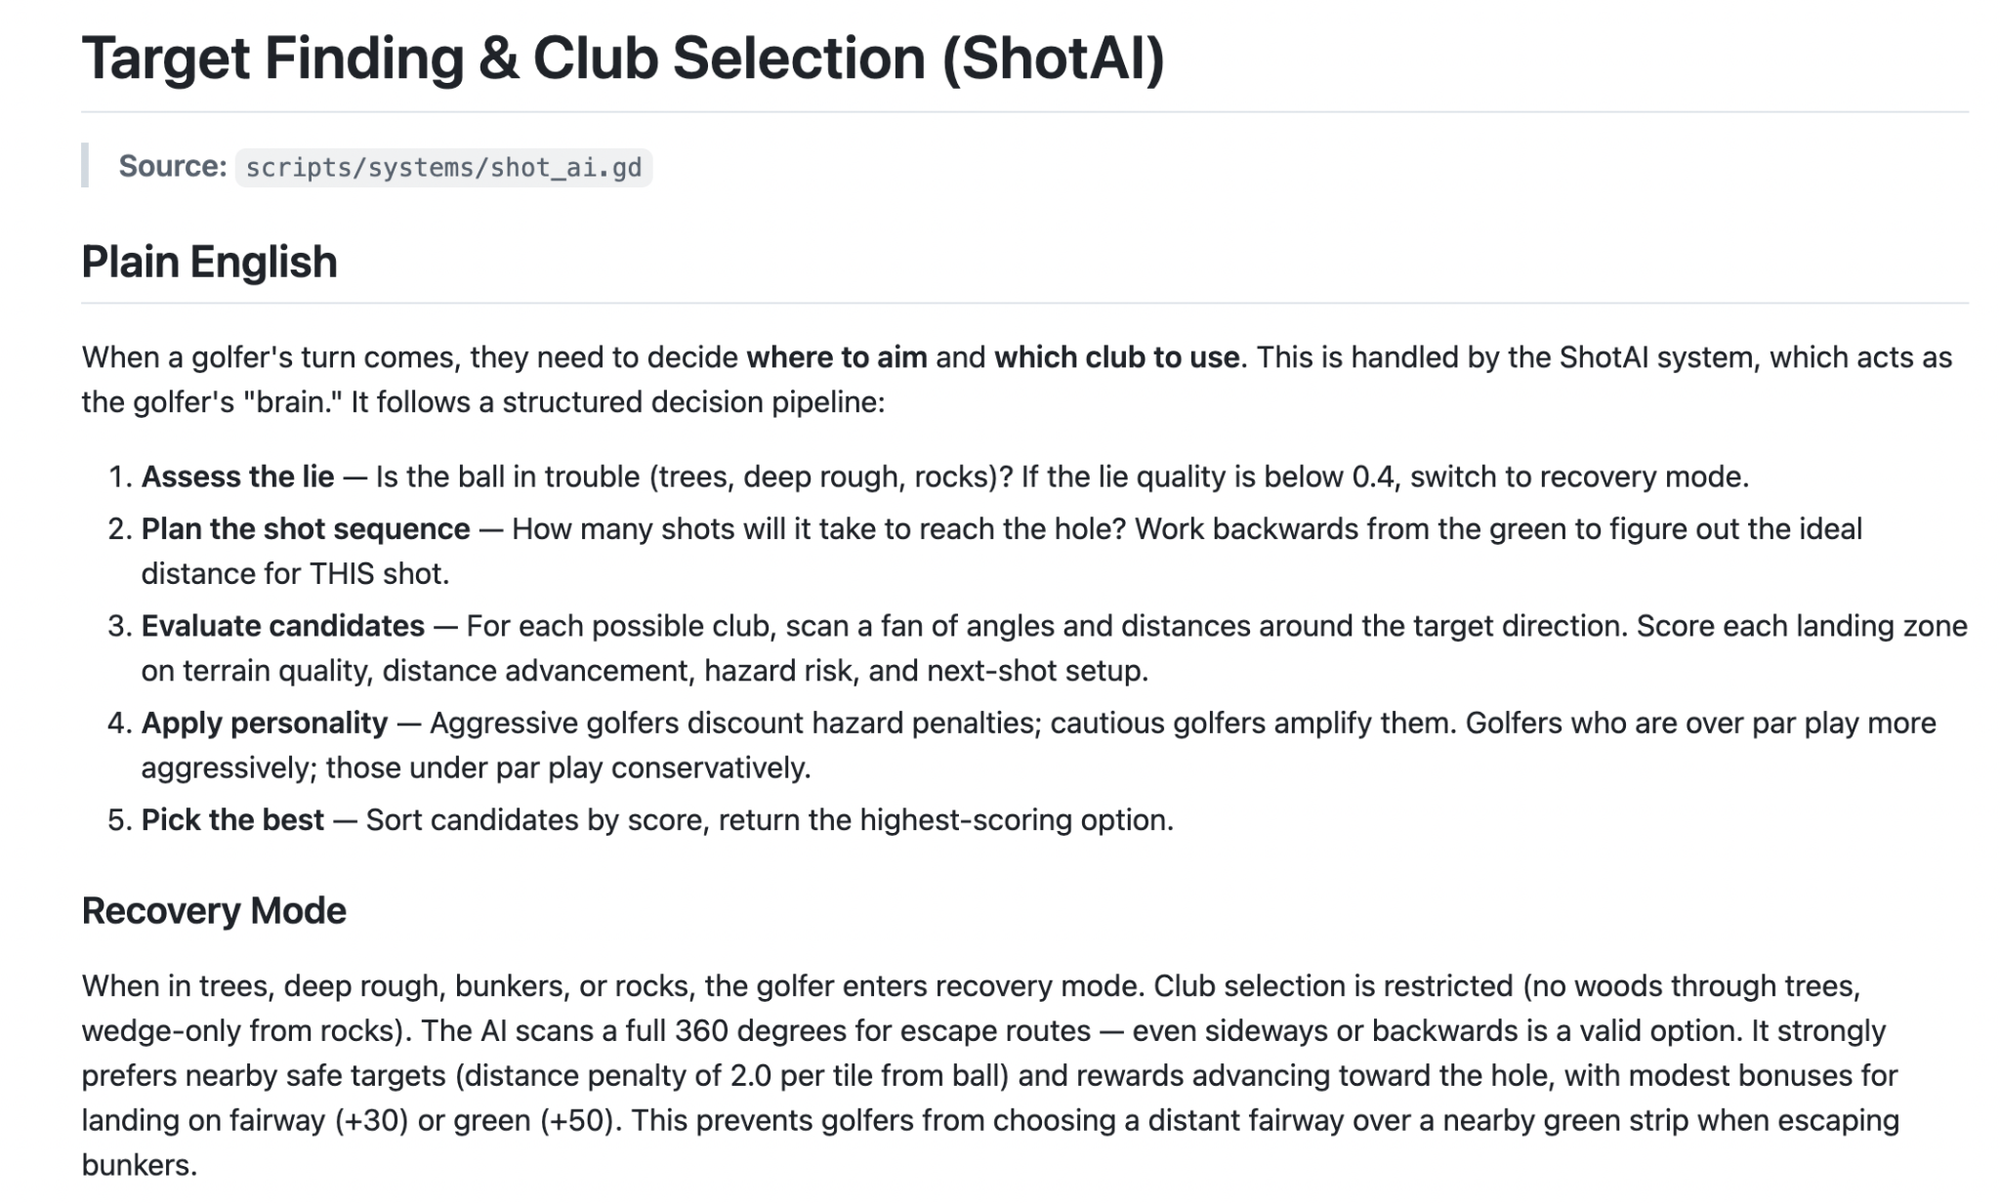
Task: Click the "0.4" lie quality threshold
Action: tap(1372, 476)
